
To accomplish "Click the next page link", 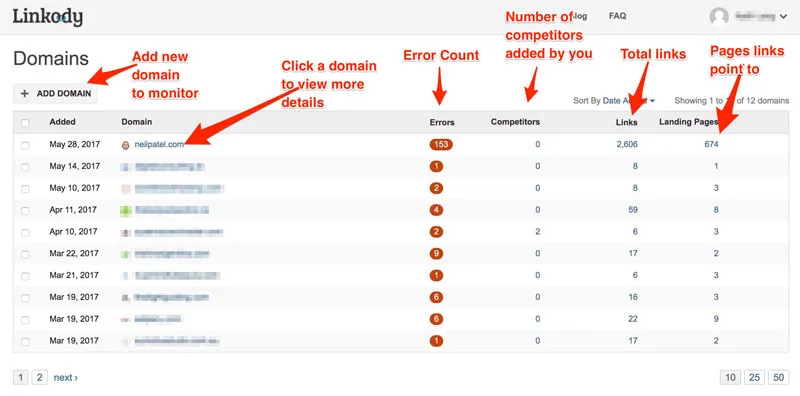I will tap(65, 378).
